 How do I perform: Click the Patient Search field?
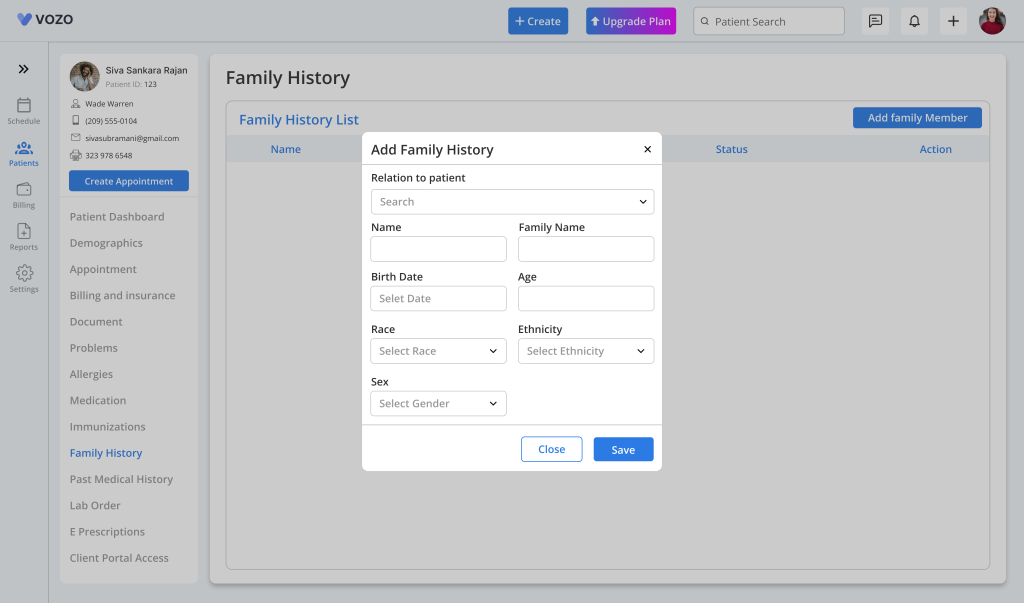pyautogui.click(x=769, y=21)
